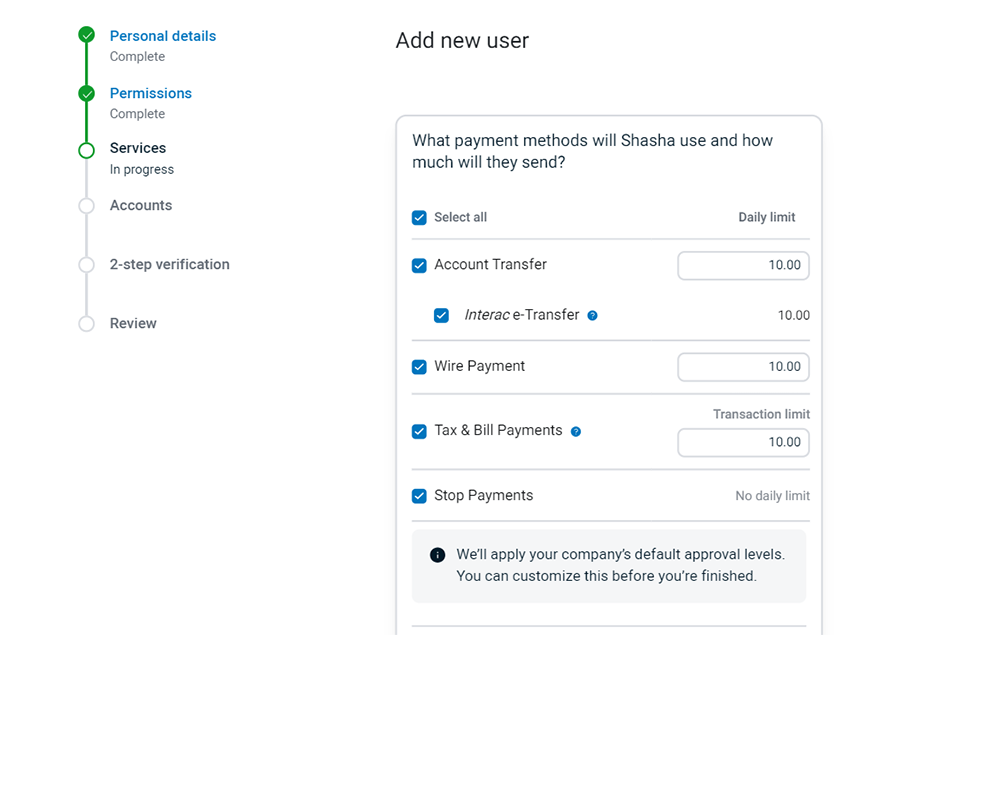The image size is (1000, 800).
Task: Click the in-progress circle beside Services
Action: [x=86, y=148]
